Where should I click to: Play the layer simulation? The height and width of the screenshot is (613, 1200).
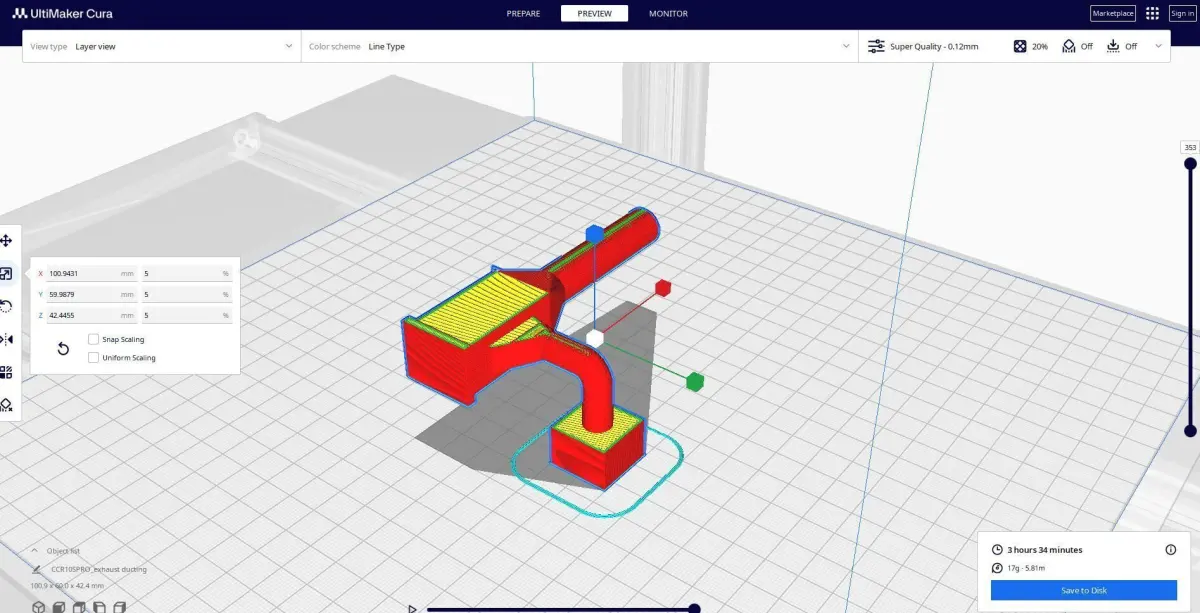pyautogui.click(x=412, y=608)
